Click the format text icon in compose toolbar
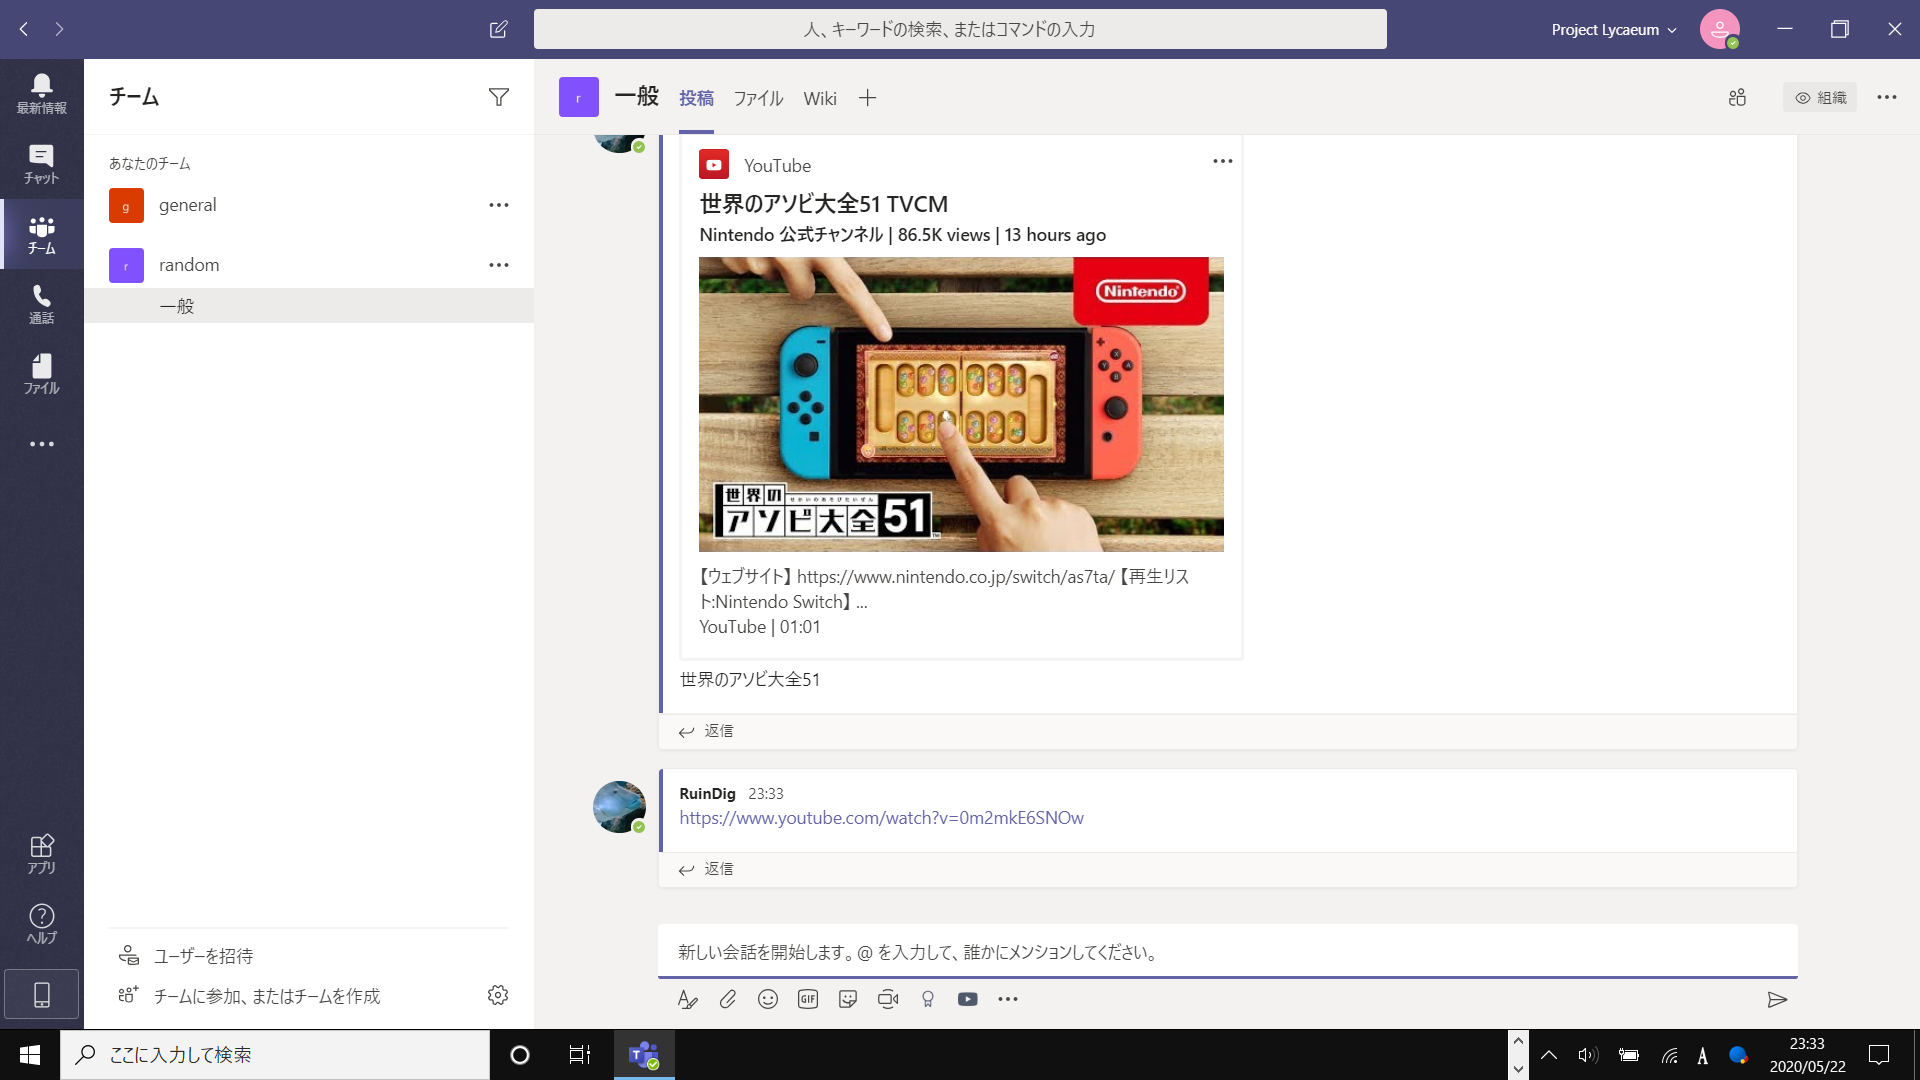Screen dimensions: 1920x1080 pyautogui.click(x=687, y=999)
